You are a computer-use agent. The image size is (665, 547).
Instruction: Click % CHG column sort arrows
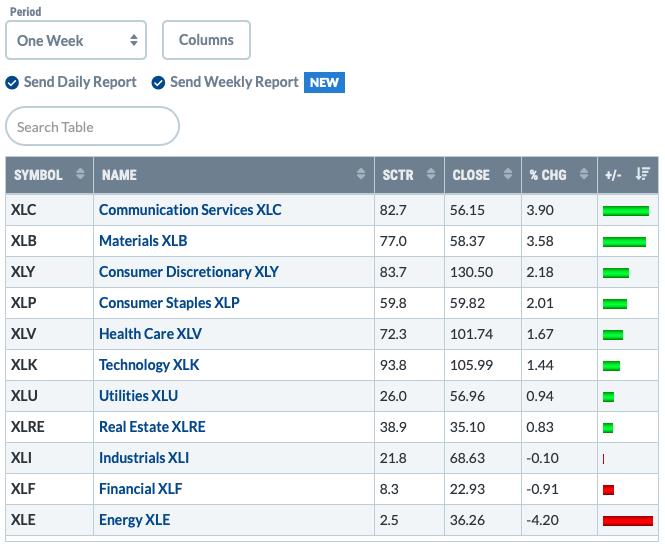[584, 174]
